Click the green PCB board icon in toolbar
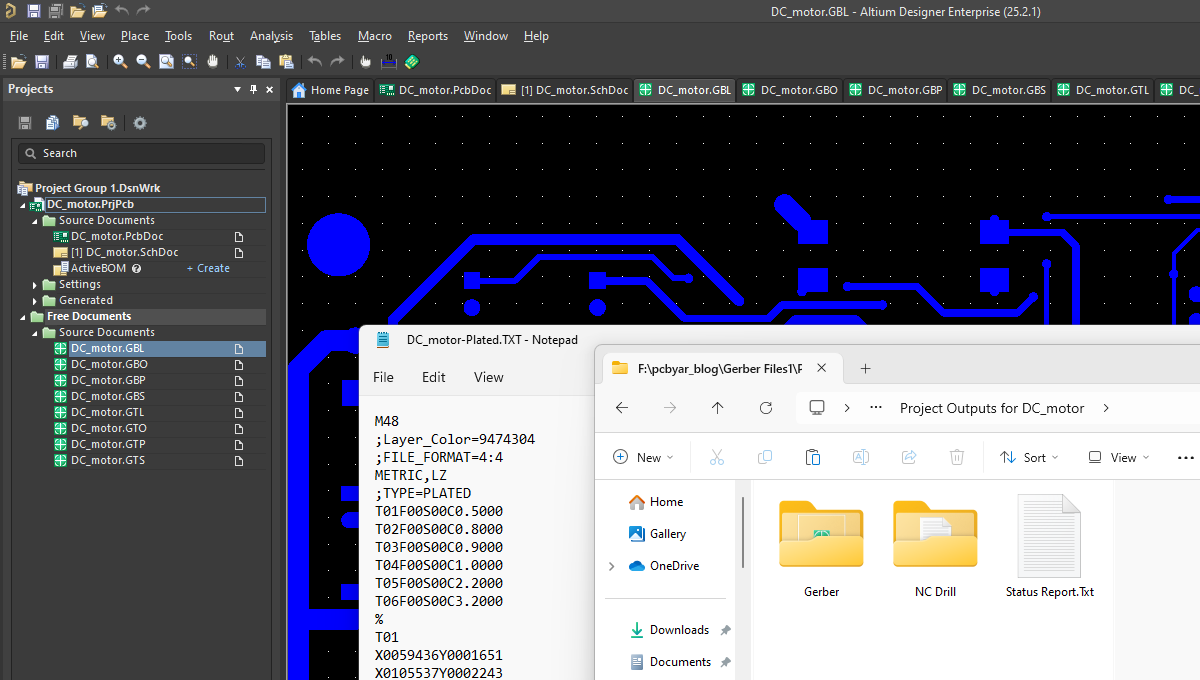This screenshot has height=680, width=1200. point(411,62)
